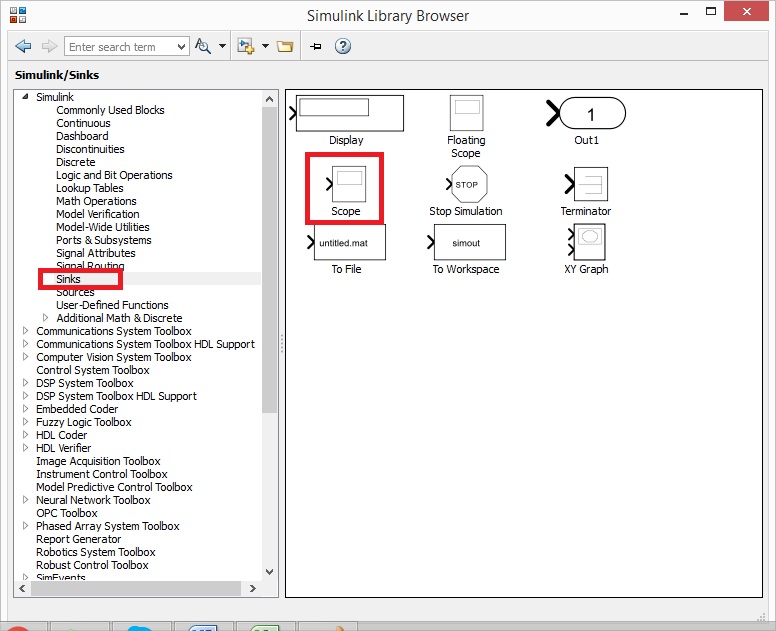776x631 pixels.
Task: Expand the Embedded Coder node
Action: (x=26, y=408)
